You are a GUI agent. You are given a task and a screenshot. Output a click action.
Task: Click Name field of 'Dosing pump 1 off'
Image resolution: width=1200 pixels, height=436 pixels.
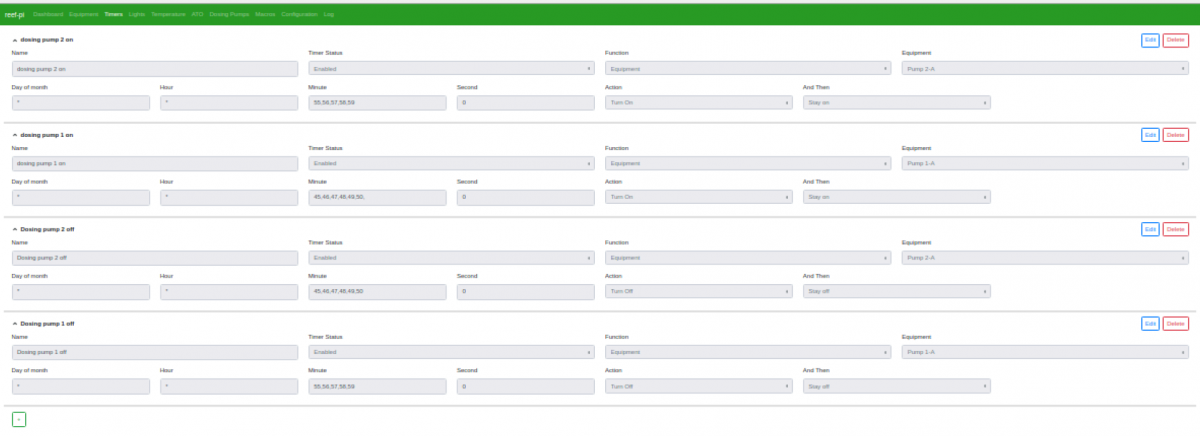point(155,352)
